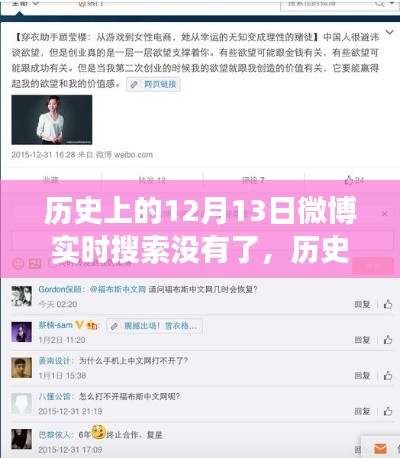Open the emoji picker in comment box
400x458 pixels.
(18, 264)
